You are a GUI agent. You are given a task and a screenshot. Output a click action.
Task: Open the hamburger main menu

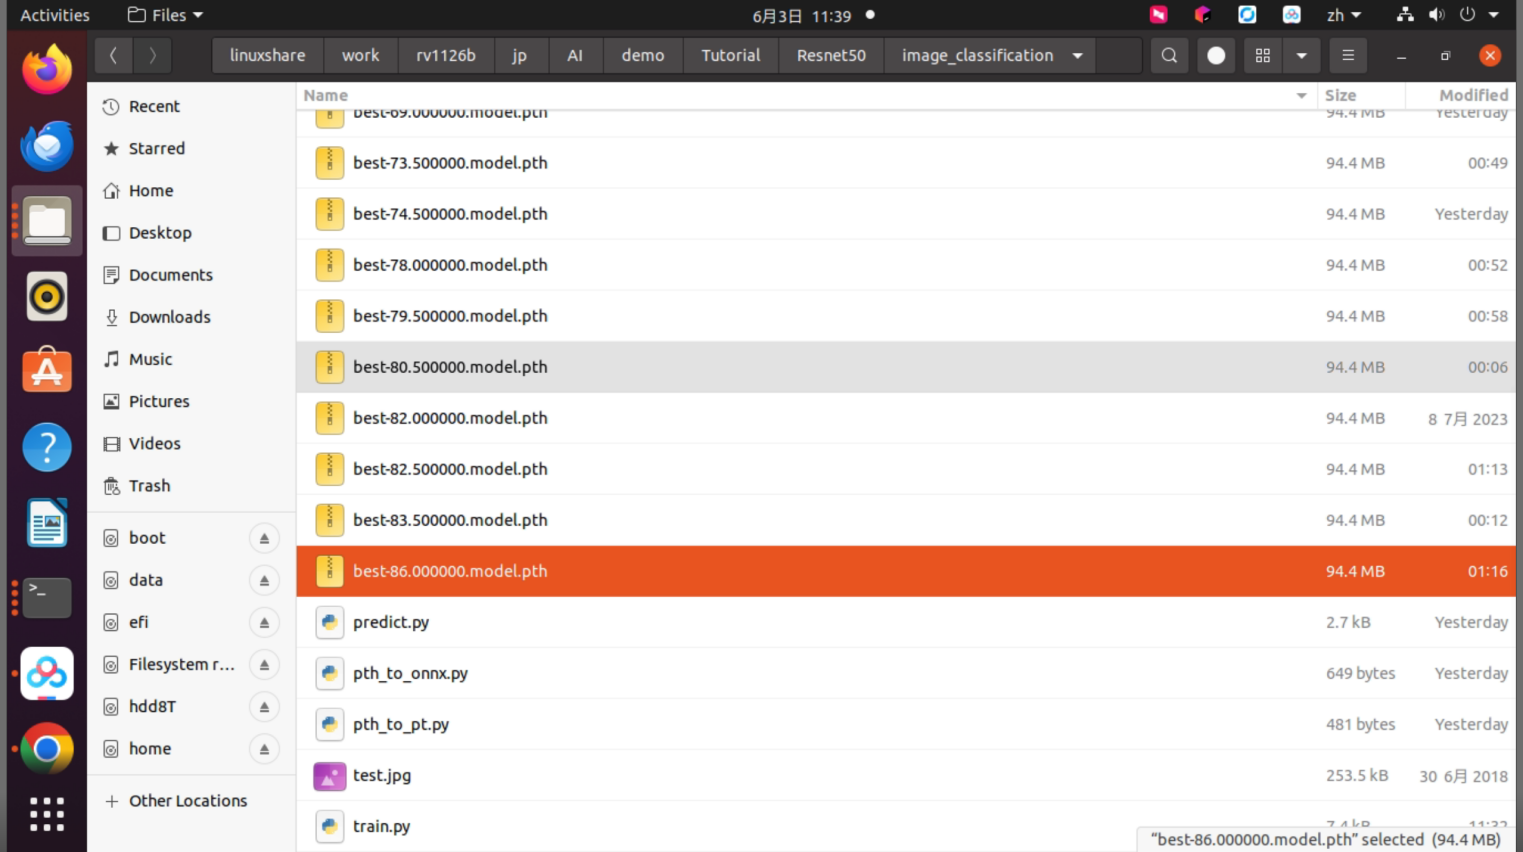click(1348, 56)
